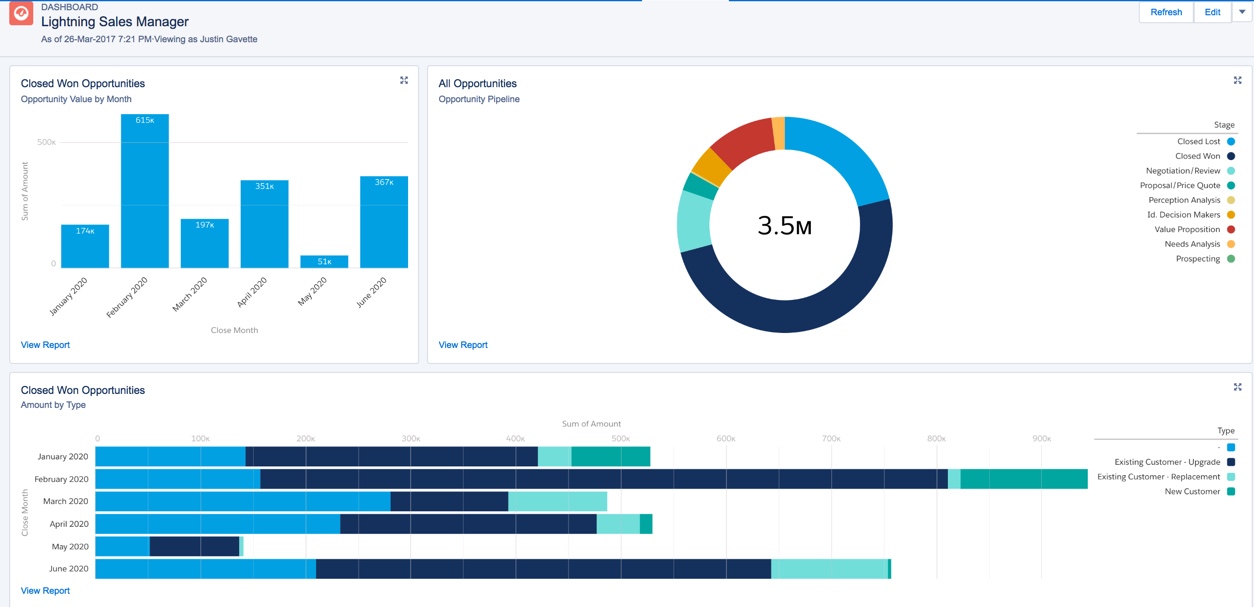The width and height of the screenshot is (1254, 607).
Task: Open View Report under Opportunity Value by Month
Action: (x=45, y=345)
